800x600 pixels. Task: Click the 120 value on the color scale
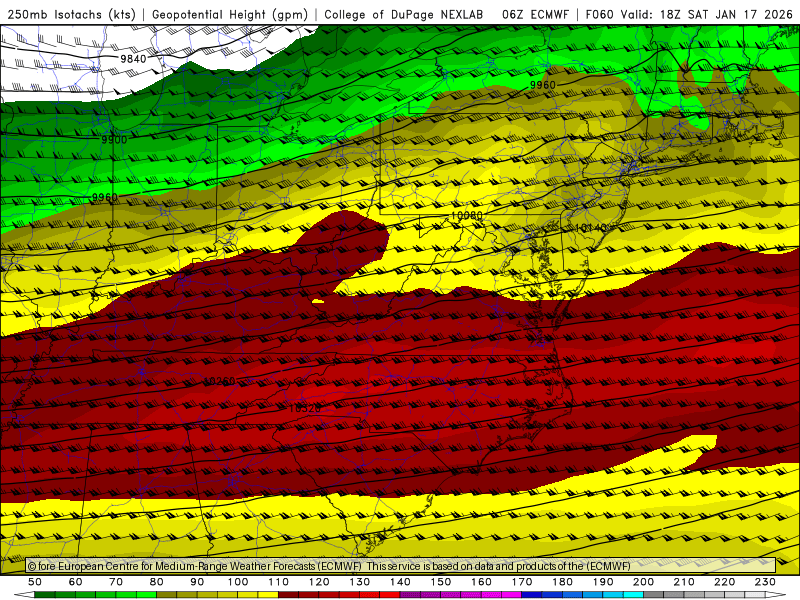click(x=319, y=582)
